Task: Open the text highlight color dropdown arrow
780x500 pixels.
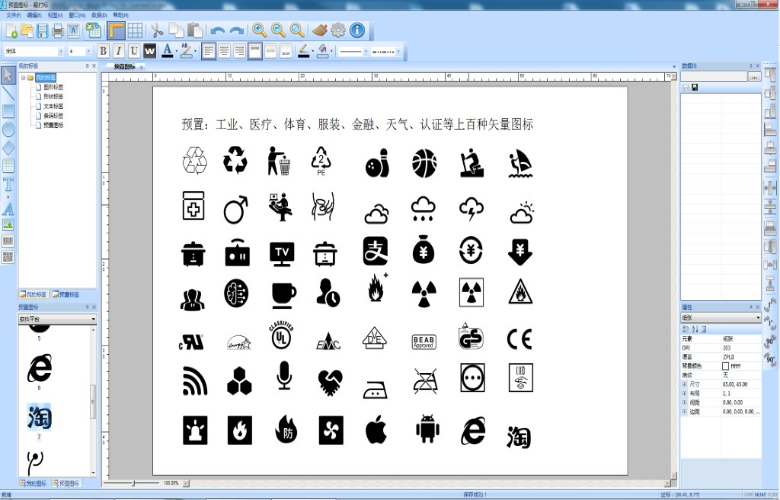Action: (195, 51)
